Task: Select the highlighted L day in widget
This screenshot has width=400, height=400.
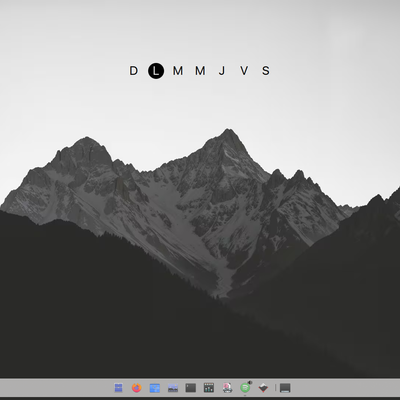Action: click(x=156, y=71)
